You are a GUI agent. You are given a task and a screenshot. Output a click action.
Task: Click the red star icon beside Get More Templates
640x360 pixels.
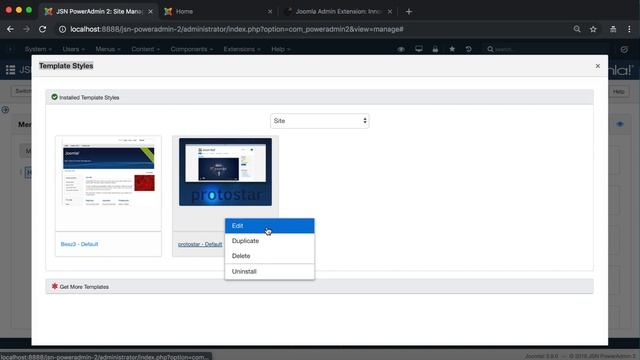point(54,286)
